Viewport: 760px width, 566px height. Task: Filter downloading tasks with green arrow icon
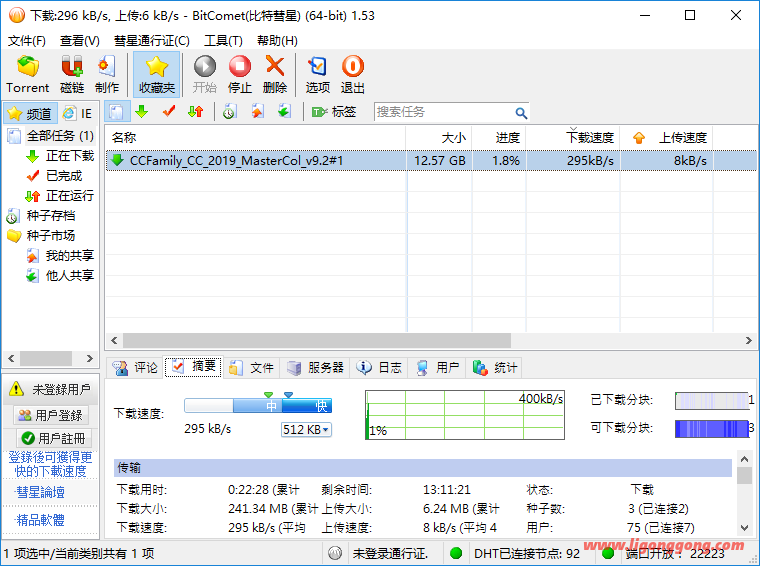click(x=142, y=112)
